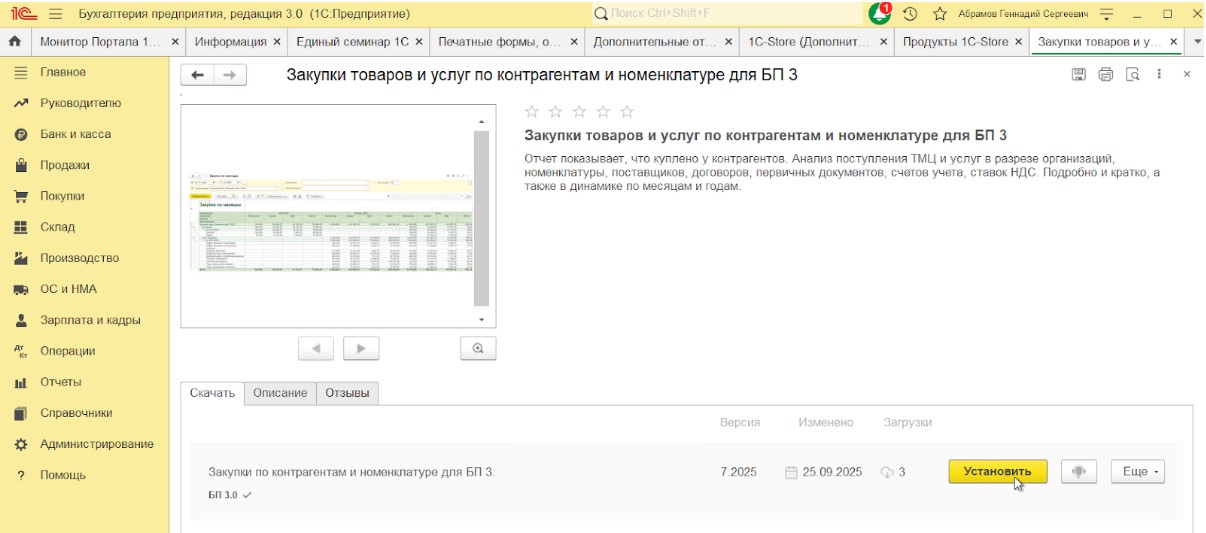Zoom the screenshot with magnifier button

[x=478, y=348]
